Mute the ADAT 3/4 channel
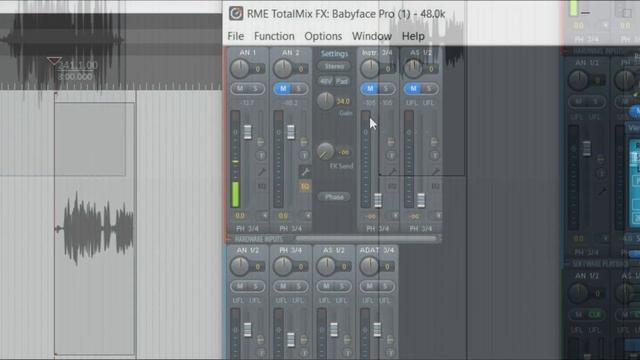The image size is (640, 360). click(x=369, y=287)
